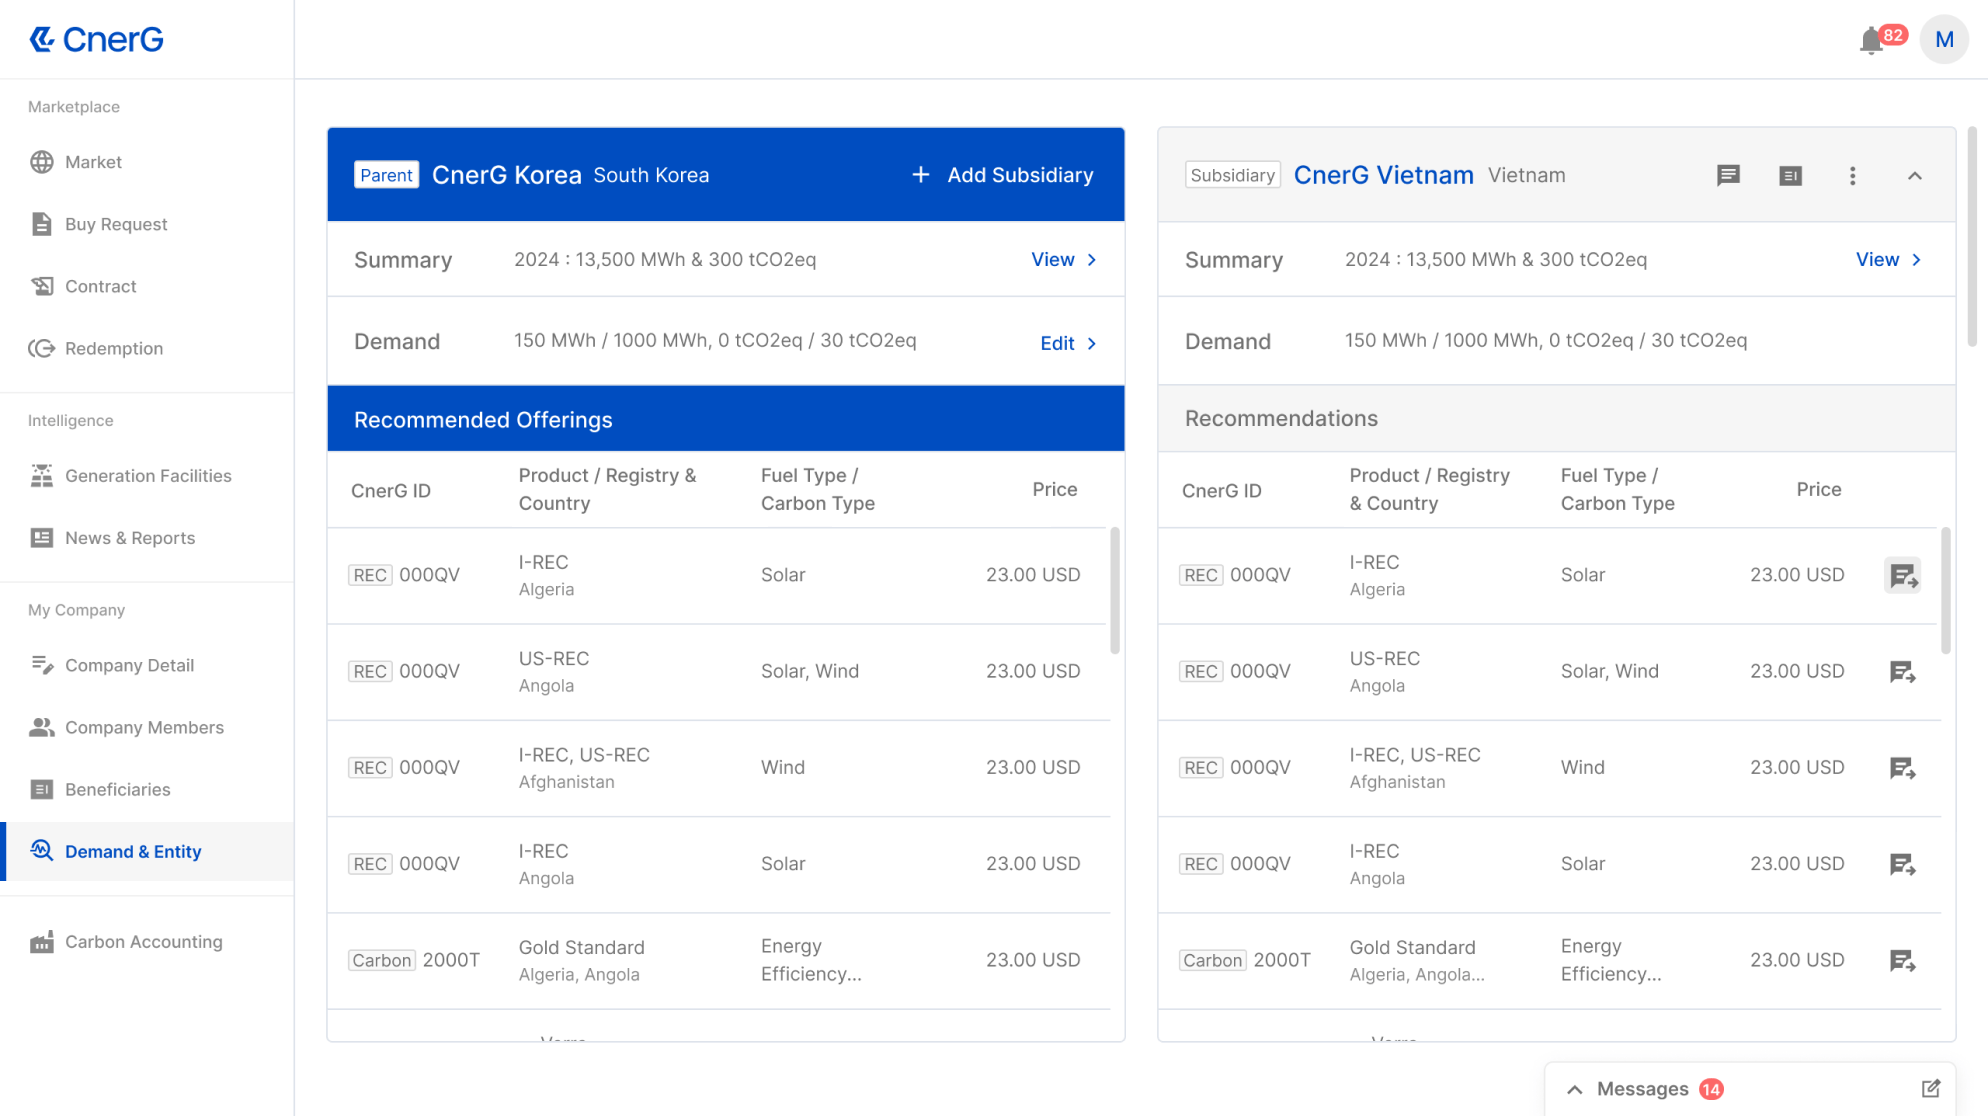1988x1116 pixels.
Task: Click Add Subsidiary button
Action: coord(1003,175)
